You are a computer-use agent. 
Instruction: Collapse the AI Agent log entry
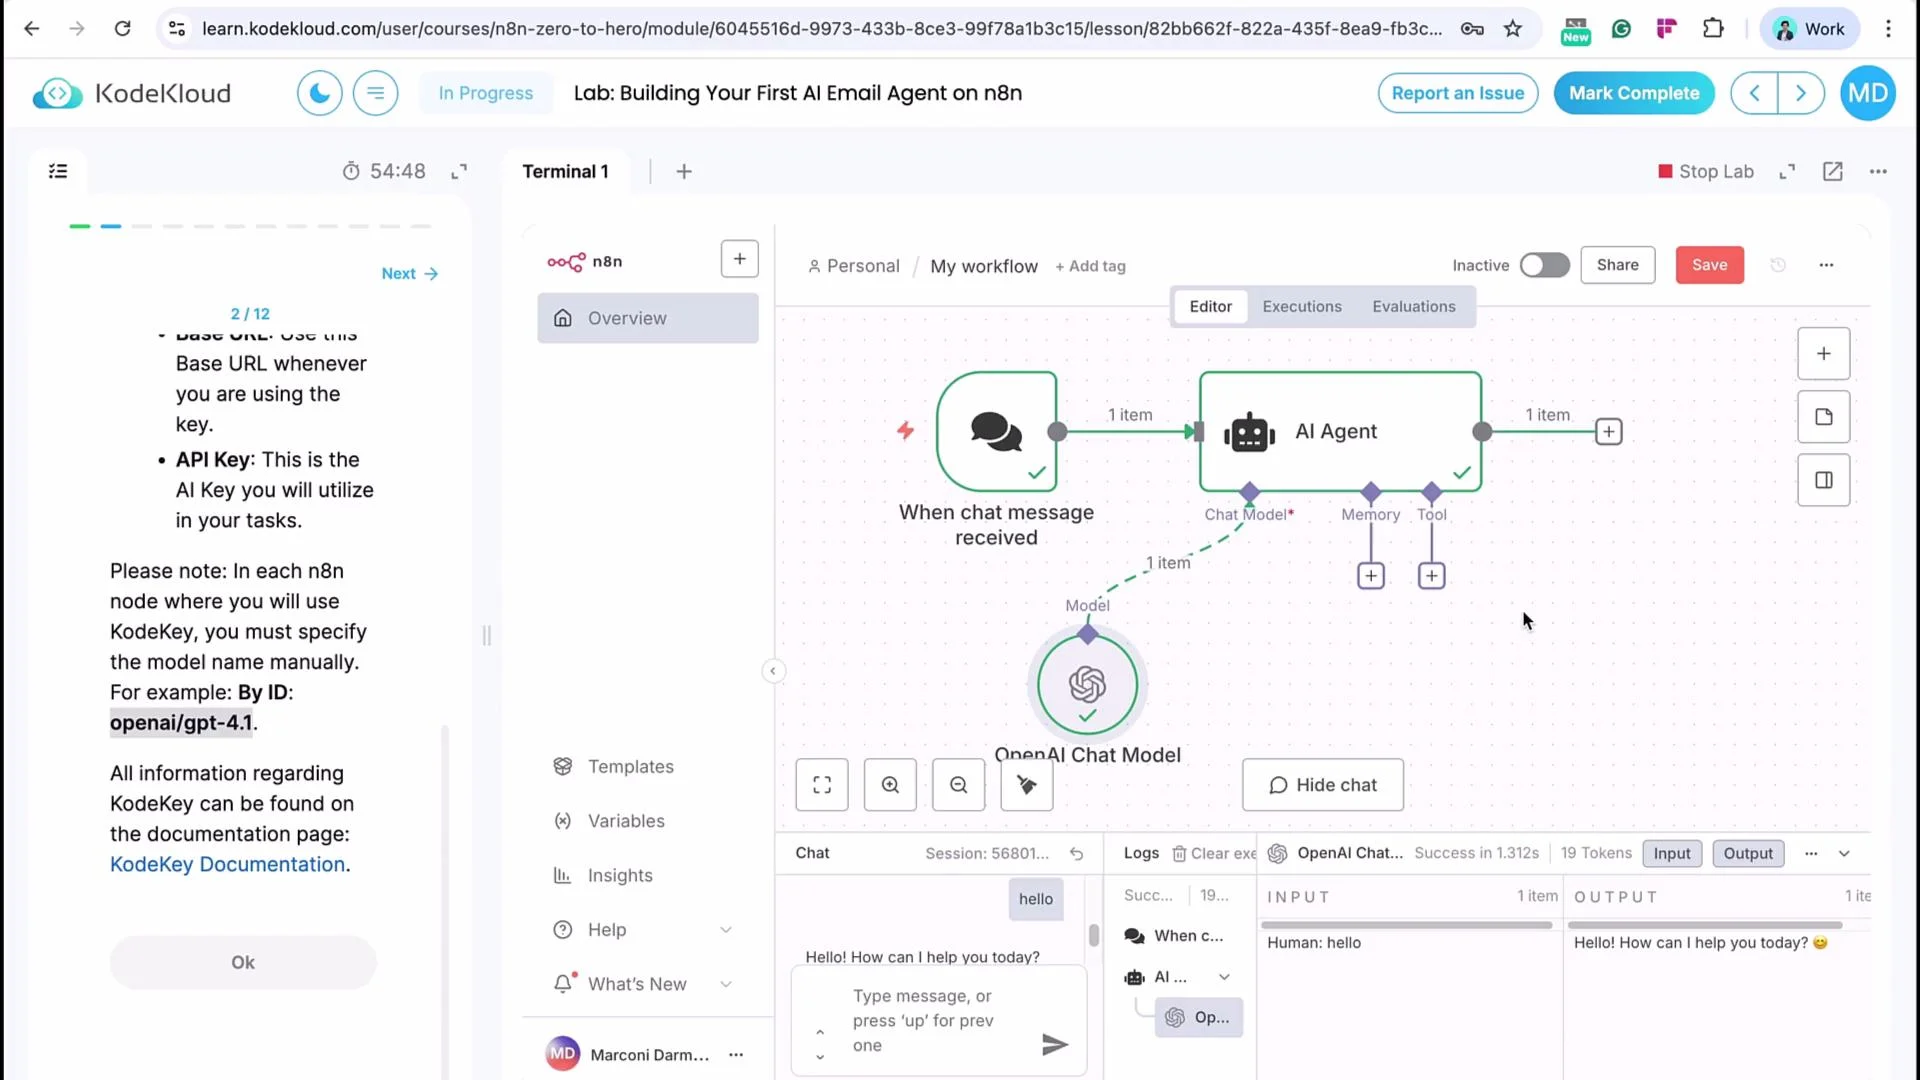[x=1224, y=977]
